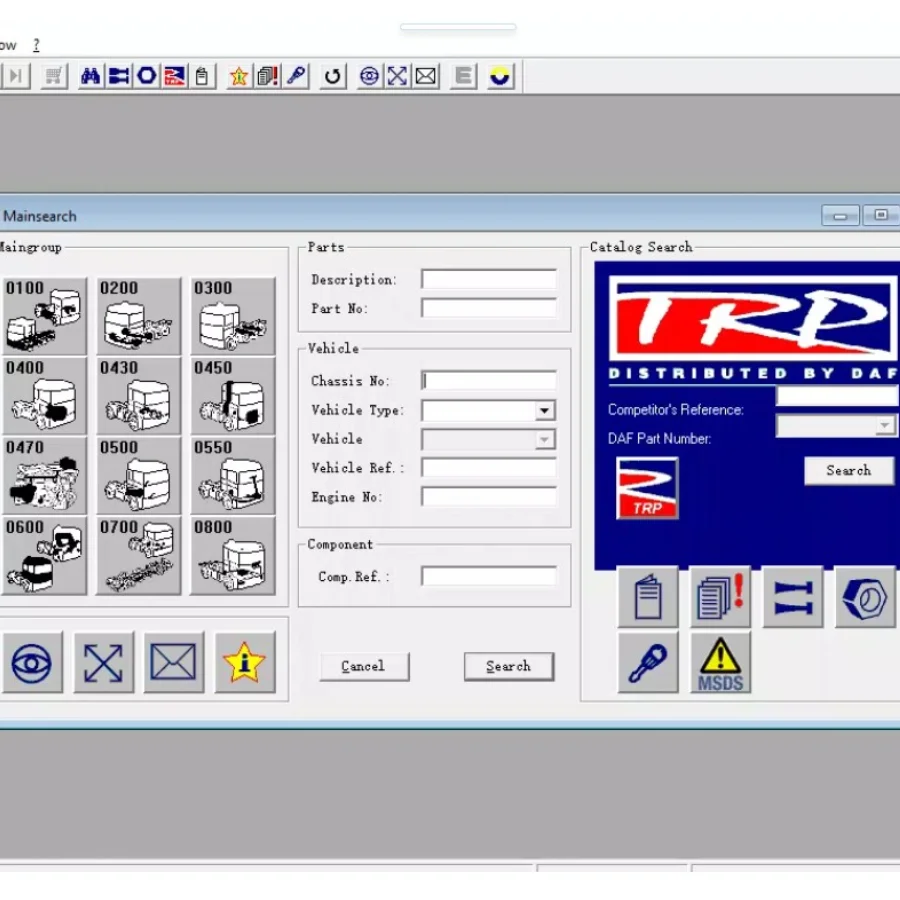Click the Cancel button
Image resolution: width=900 pixels, height=900 pixels.
coord(364,666)
